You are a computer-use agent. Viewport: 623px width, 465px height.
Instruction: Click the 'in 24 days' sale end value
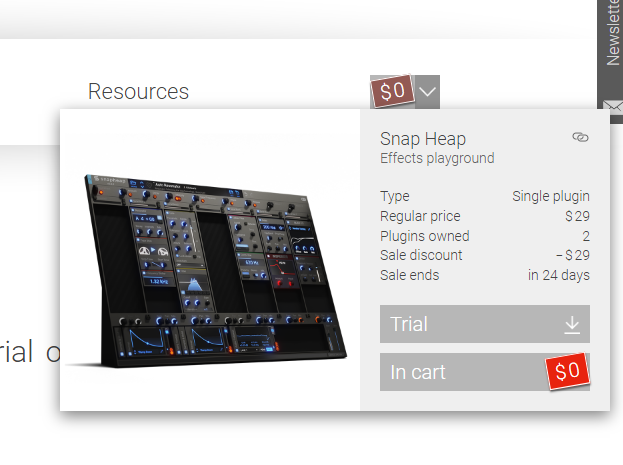tap(559, 275)
